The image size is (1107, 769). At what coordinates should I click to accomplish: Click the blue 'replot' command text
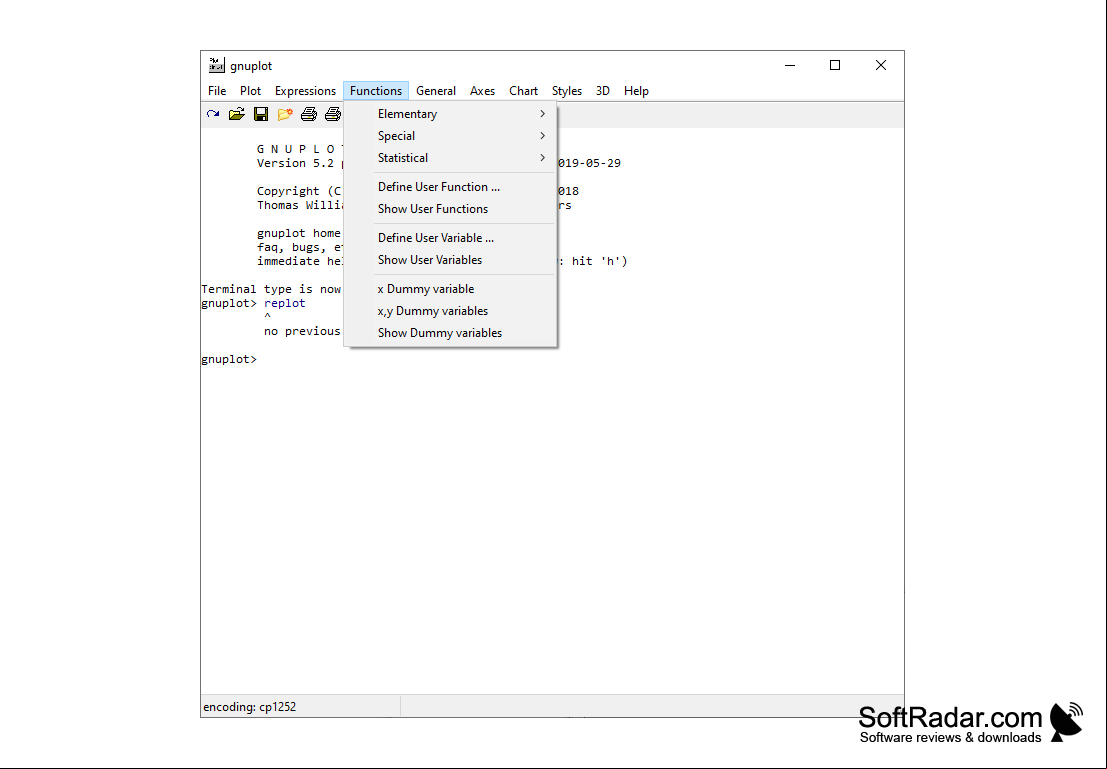tap(285, 303)
